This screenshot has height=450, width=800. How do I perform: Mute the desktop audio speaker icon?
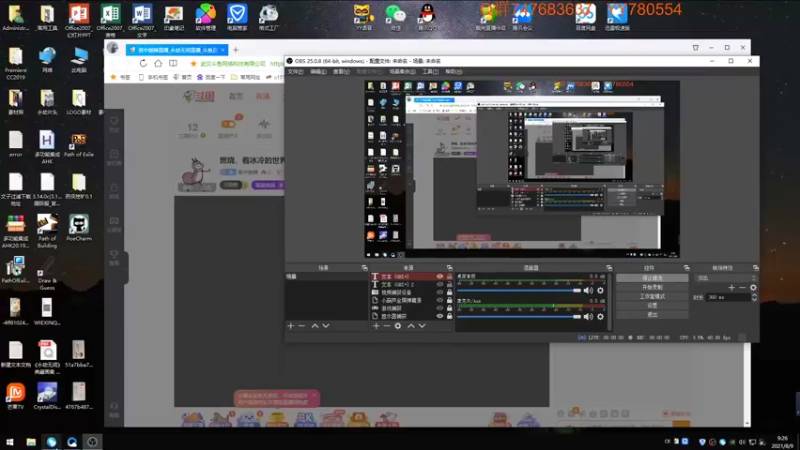click(588, 290)
